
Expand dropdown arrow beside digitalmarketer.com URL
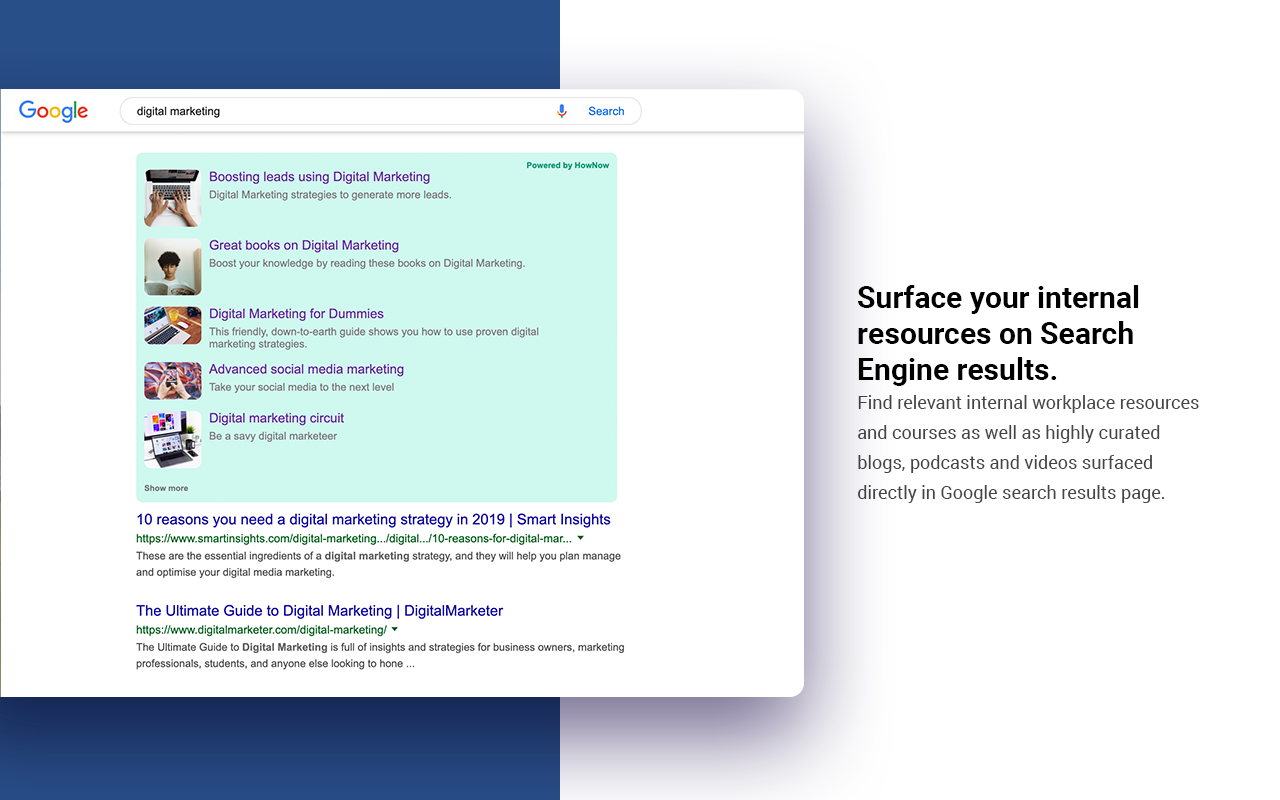click(x=395, y=630)
